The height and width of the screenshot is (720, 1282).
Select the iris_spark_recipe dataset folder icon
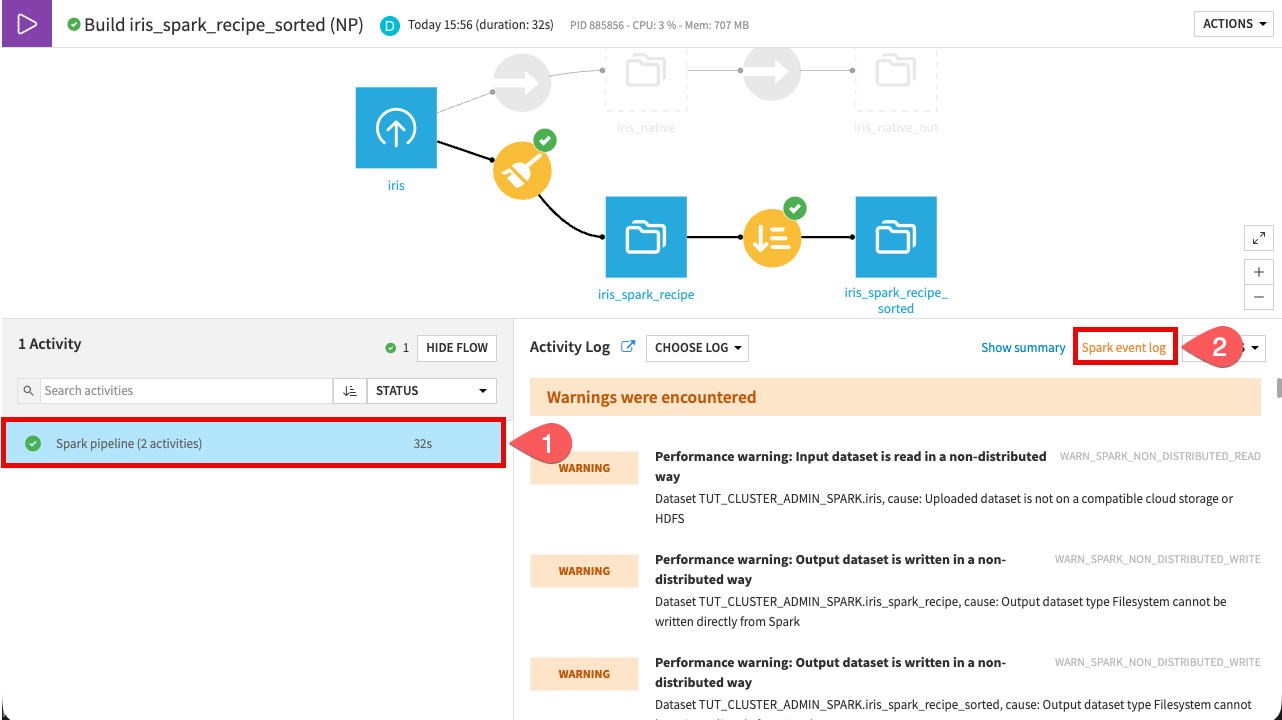click(x=646, y=237)
